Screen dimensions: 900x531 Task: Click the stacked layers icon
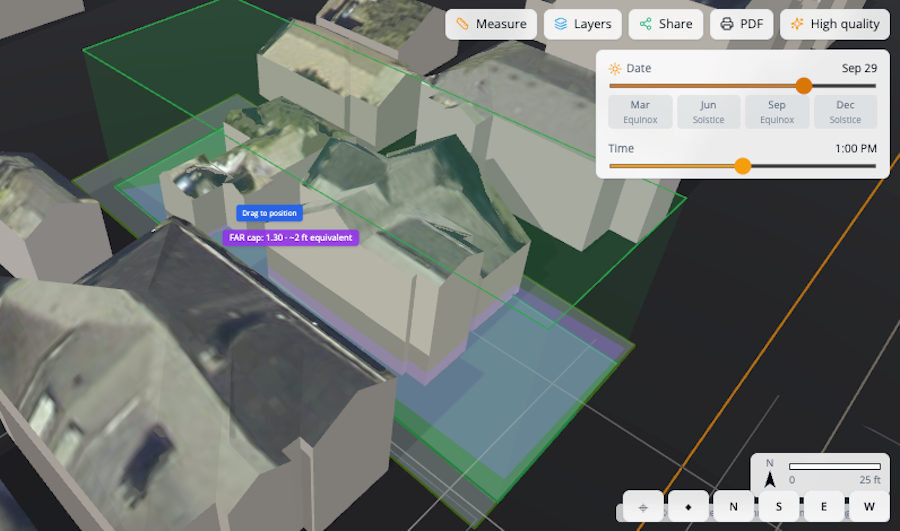[x=560, y=24]
